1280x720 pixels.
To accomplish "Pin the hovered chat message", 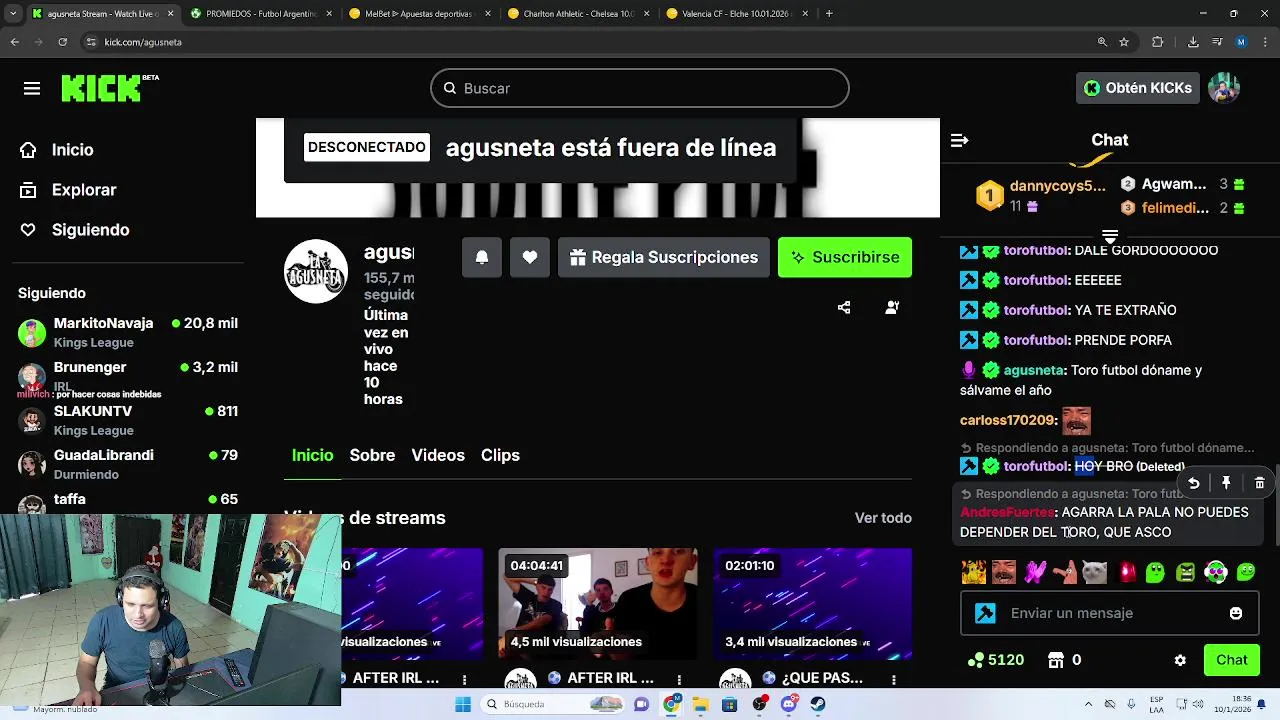I will point(1226,483).
